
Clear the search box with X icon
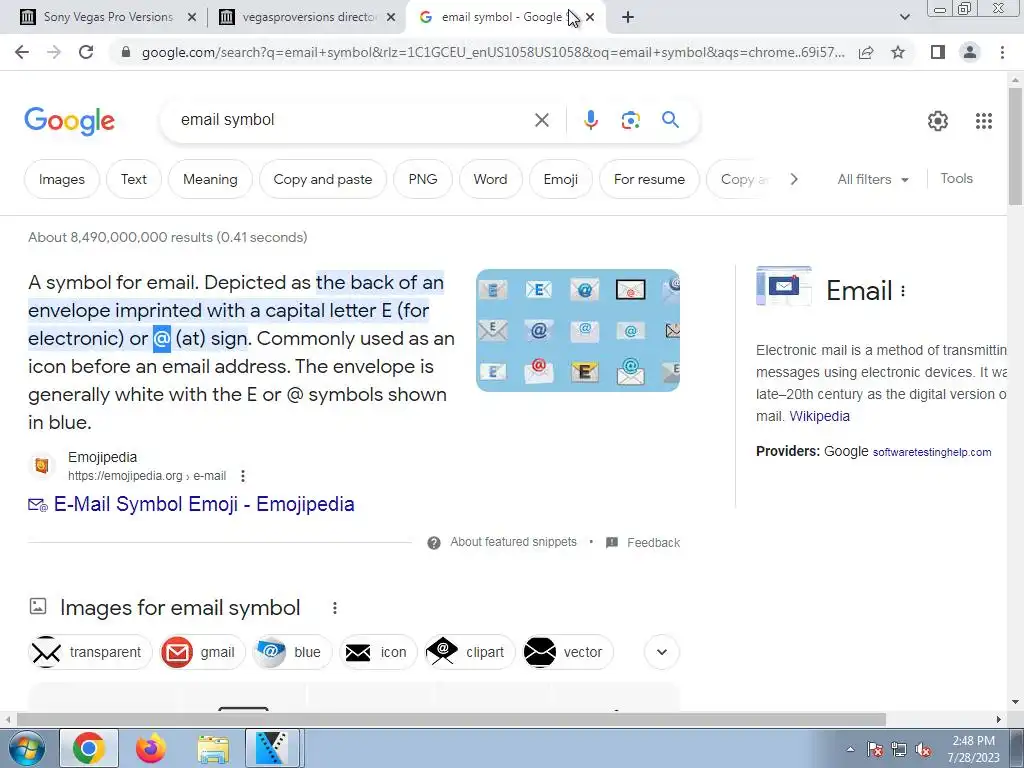tap(541, 120)
